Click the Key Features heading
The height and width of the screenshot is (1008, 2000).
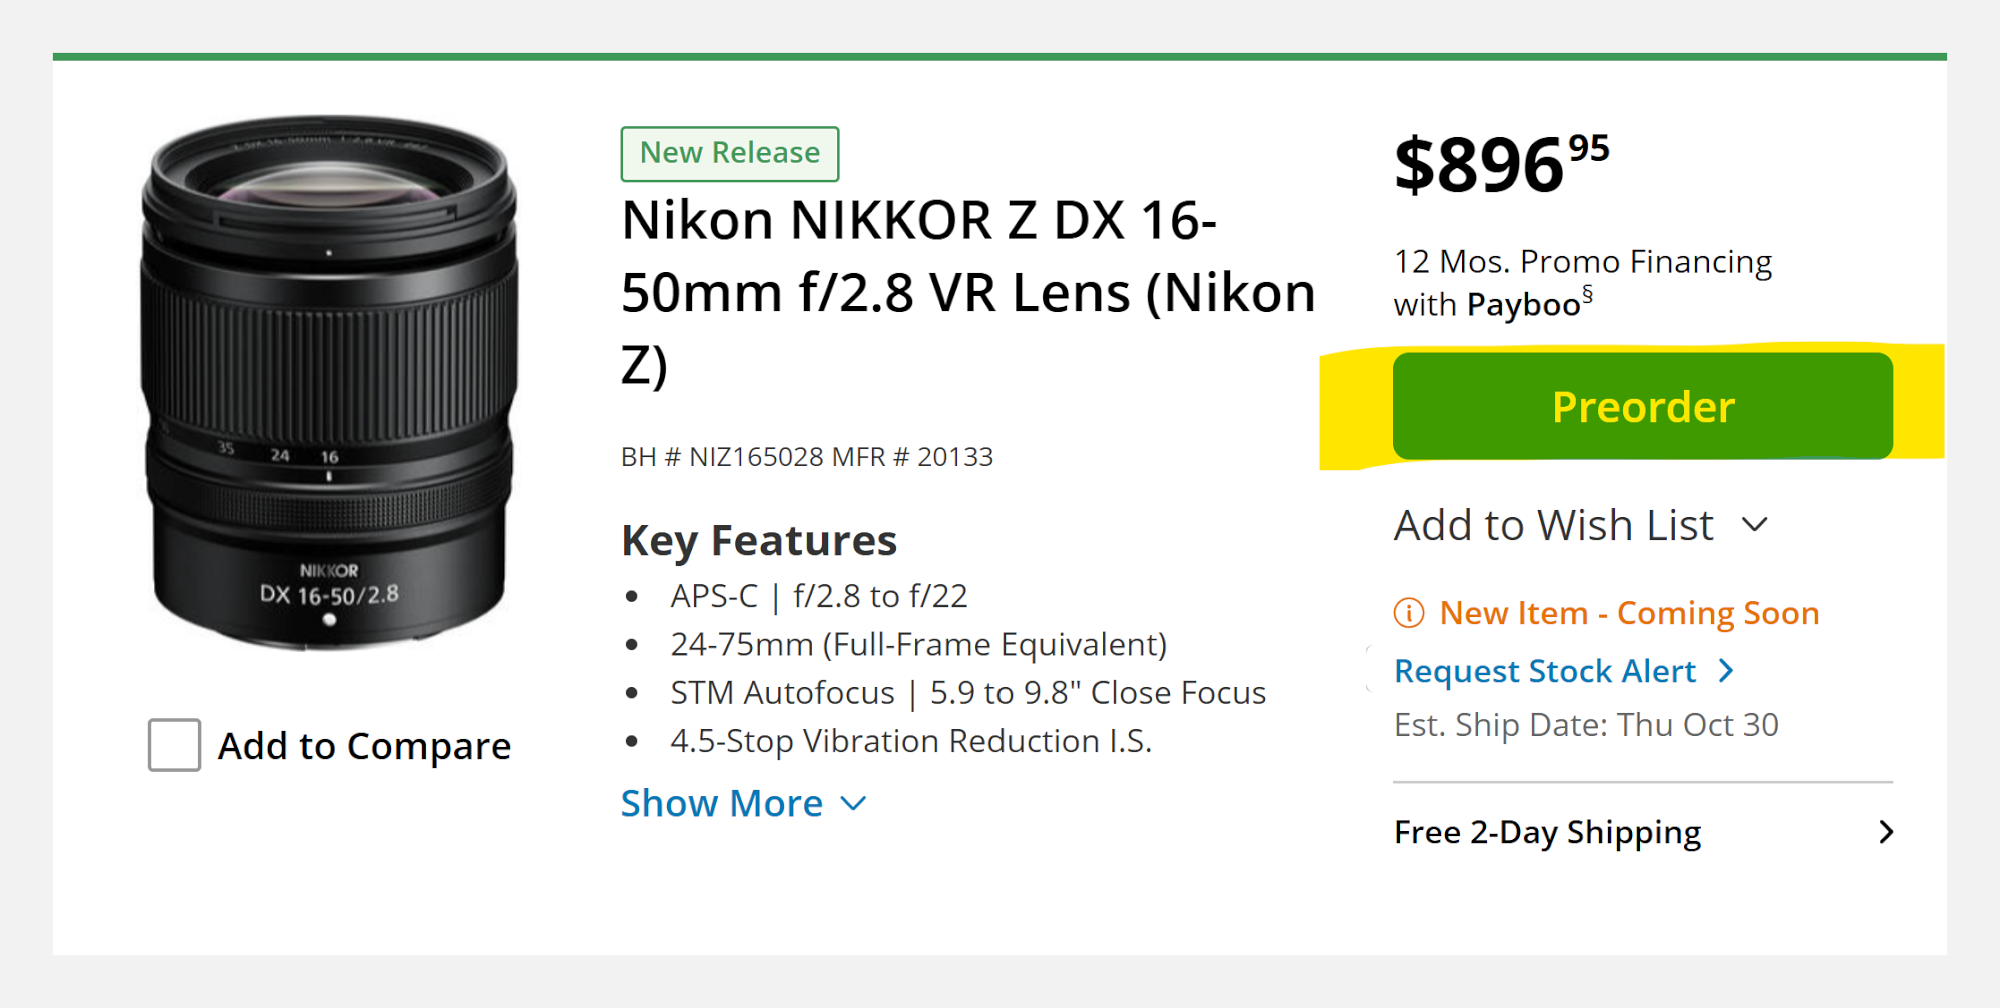point(758,540)
